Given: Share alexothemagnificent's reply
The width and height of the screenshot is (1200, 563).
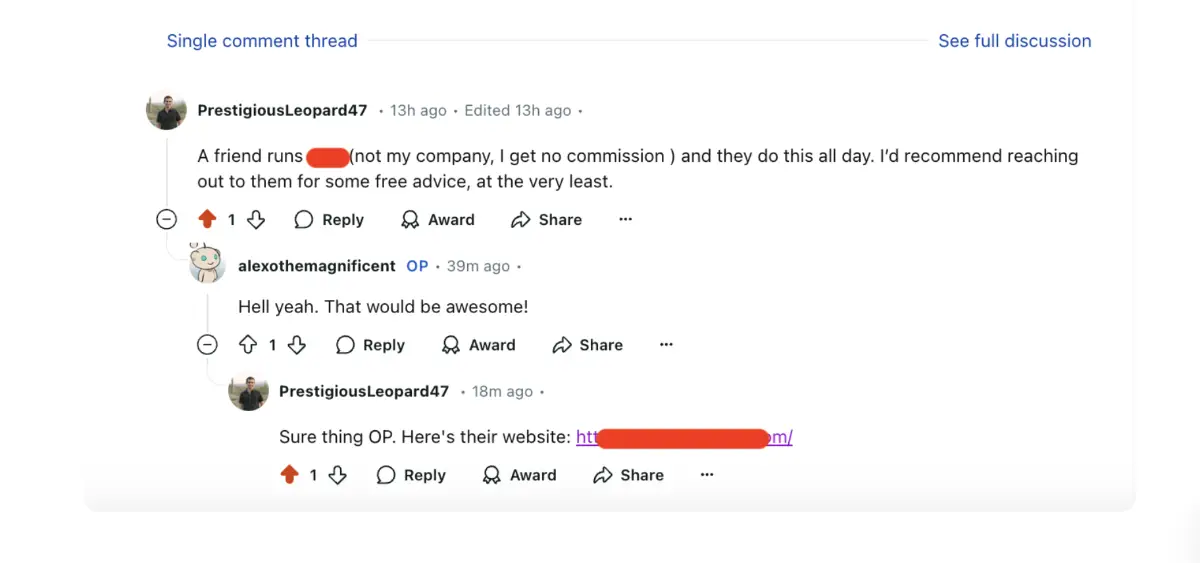Looking at the screenshot, I should [587, 345].
